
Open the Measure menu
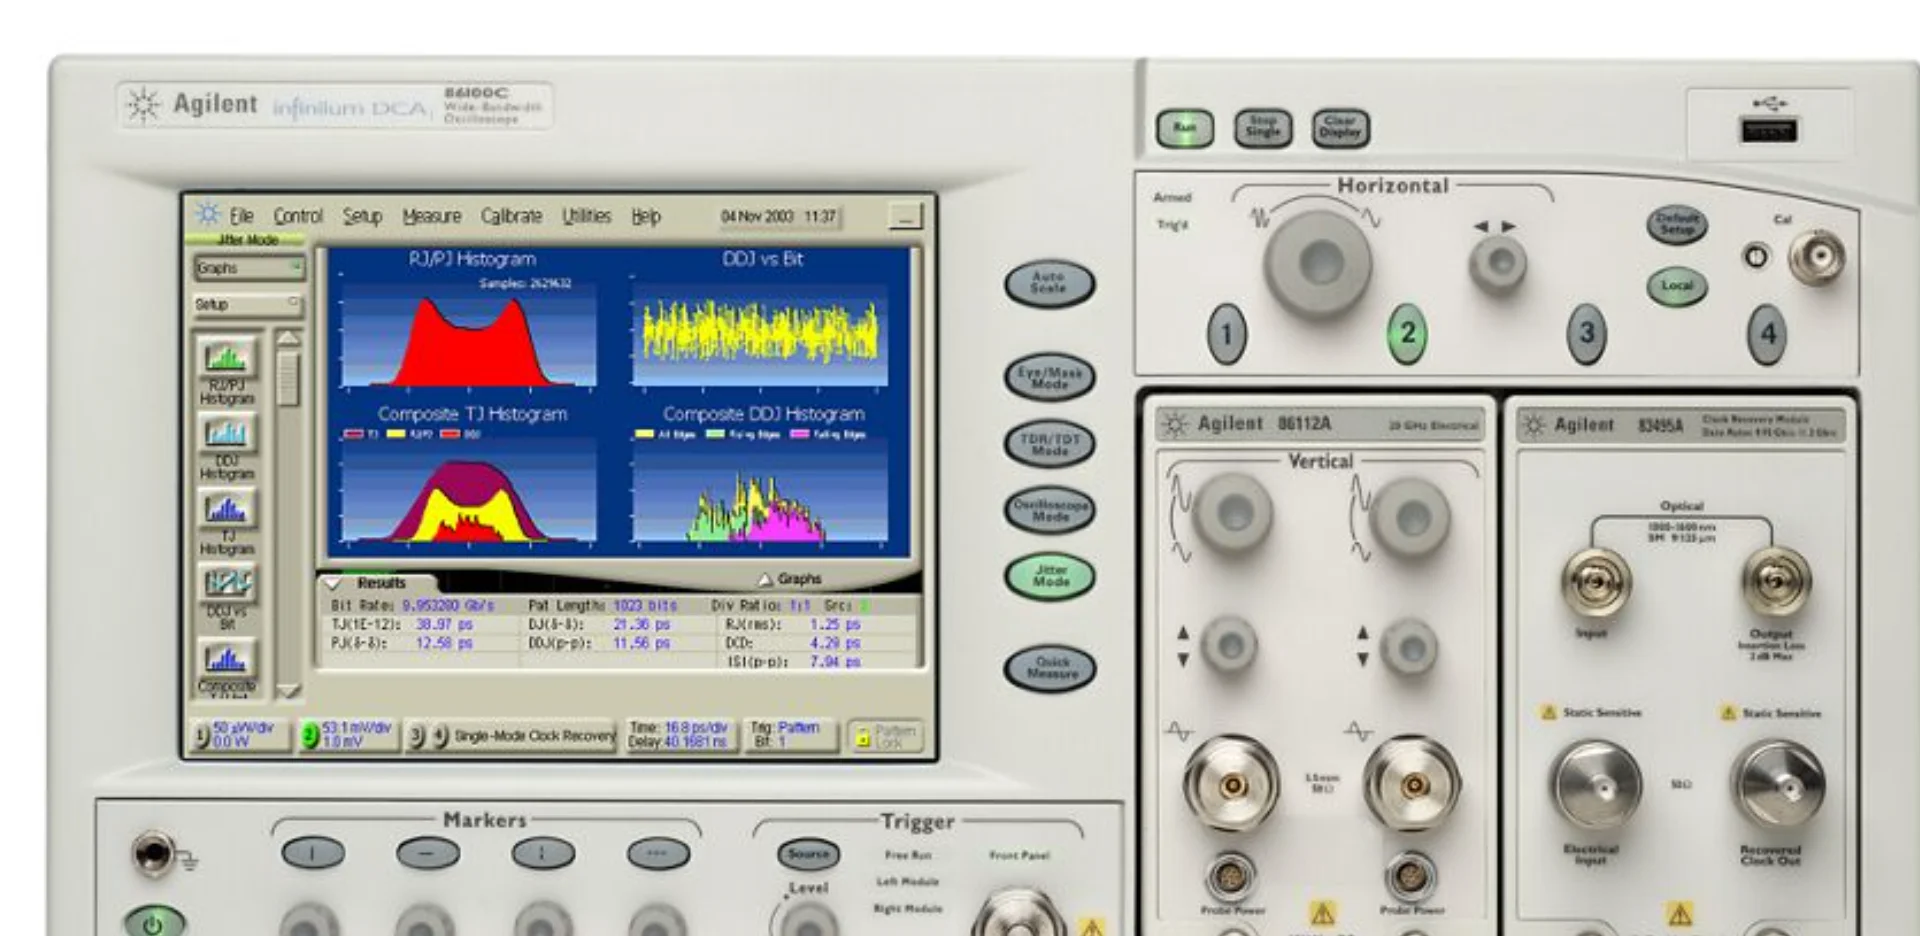(431, 216)
